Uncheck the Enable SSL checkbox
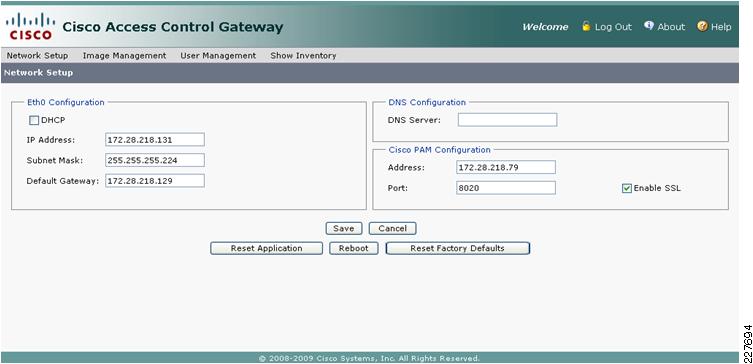 (626, 189)
